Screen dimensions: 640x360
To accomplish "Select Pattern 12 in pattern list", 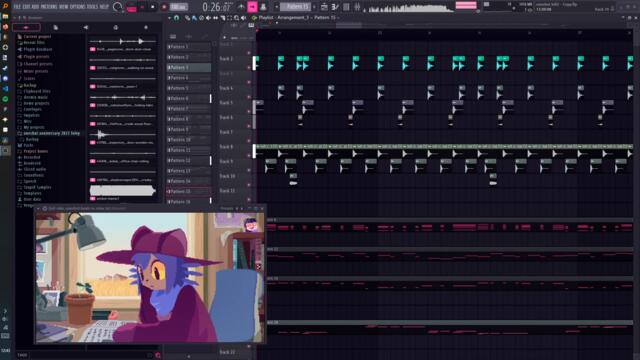I will (189, 160).
